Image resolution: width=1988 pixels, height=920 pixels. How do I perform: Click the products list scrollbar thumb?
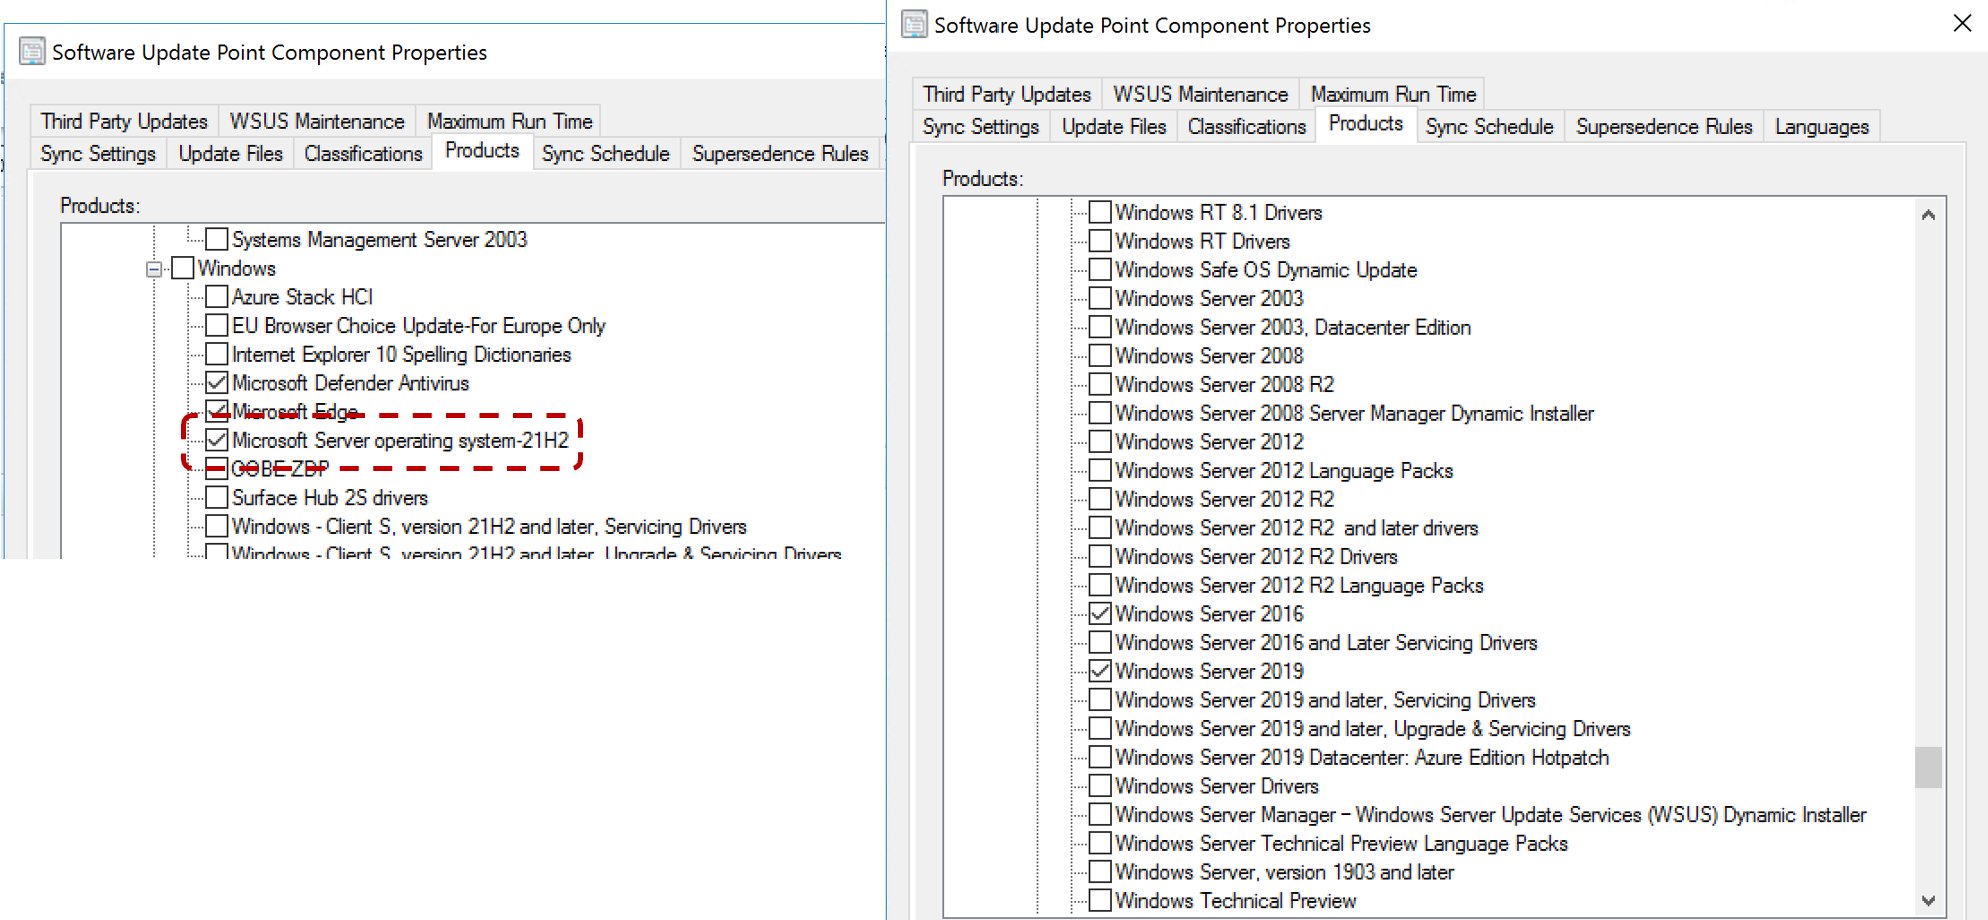click(x=1929, y=767)
